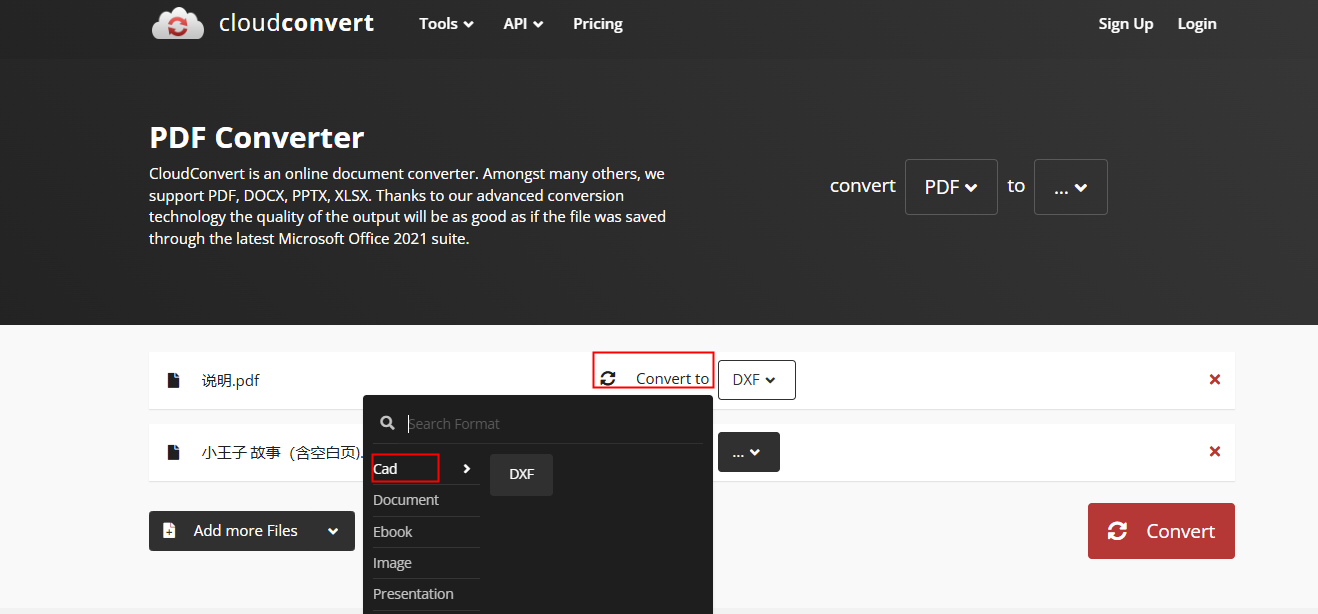Click the 小王子 故事 file name
The image size is (1318, 614).
[282, 452]
